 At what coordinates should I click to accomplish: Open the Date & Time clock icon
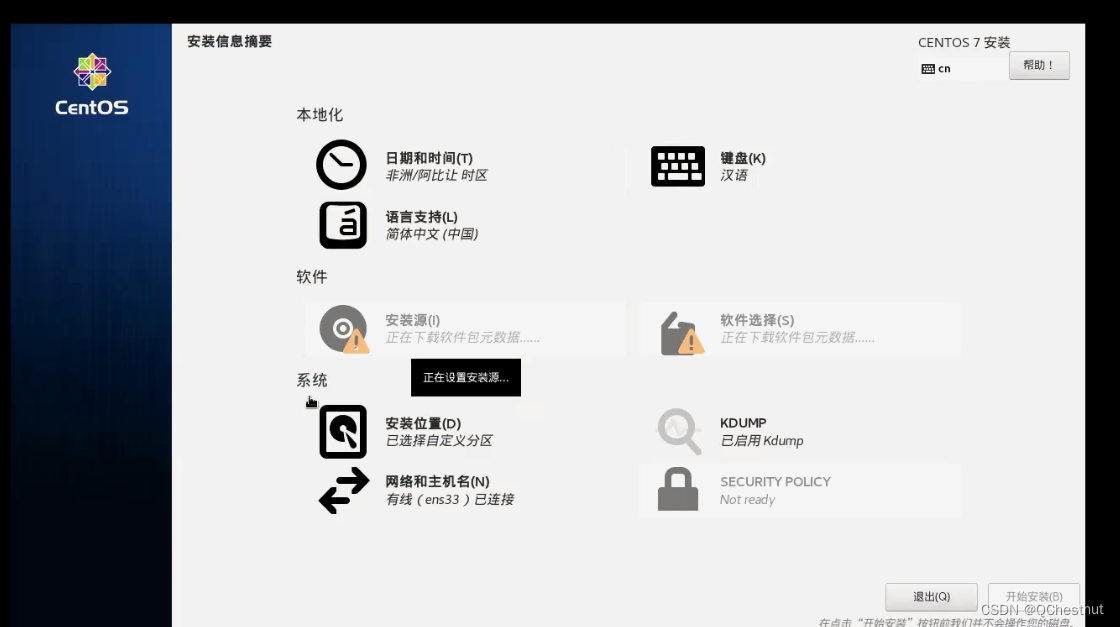(x=341, y=165)
